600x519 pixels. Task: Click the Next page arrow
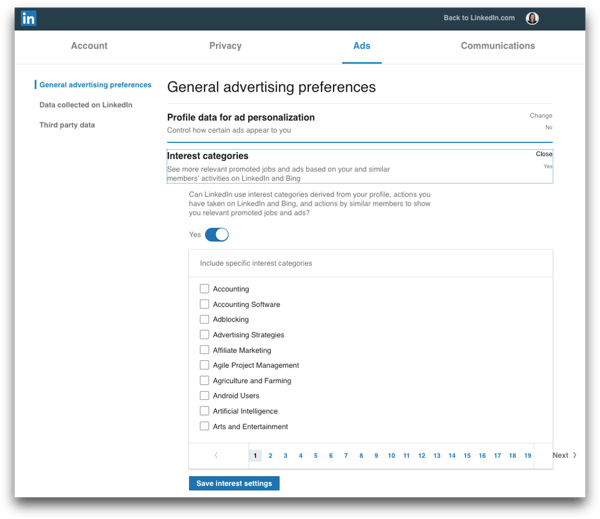[x=564, y=455]
